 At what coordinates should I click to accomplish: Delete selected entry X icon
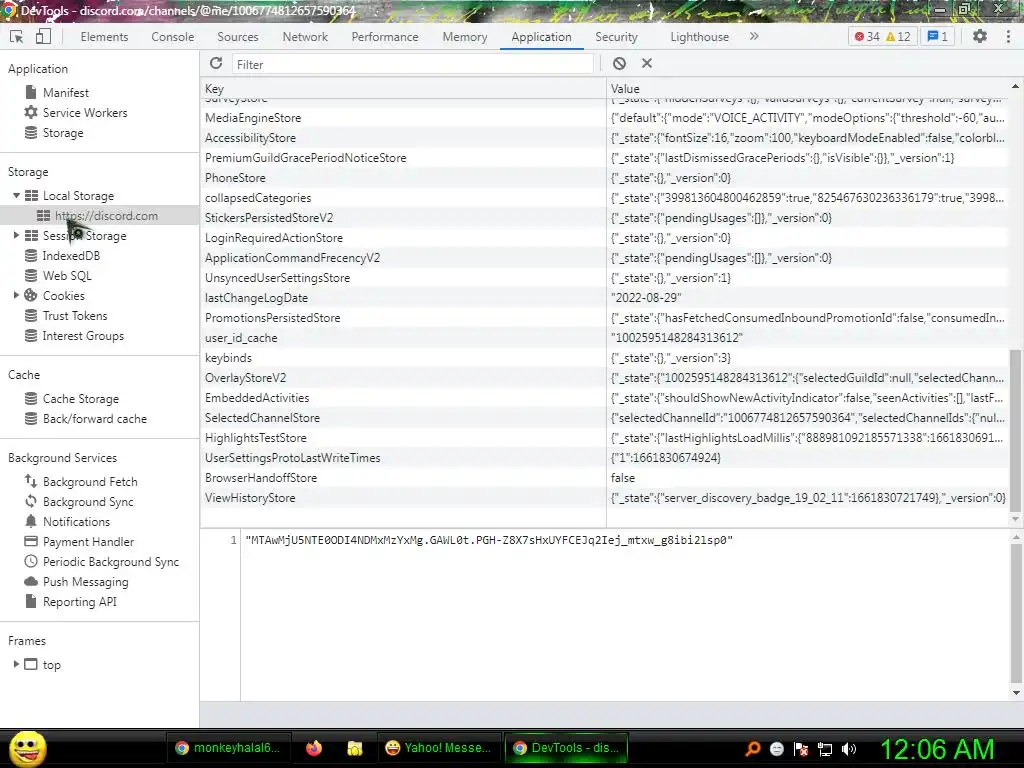[x=647, y=63]
